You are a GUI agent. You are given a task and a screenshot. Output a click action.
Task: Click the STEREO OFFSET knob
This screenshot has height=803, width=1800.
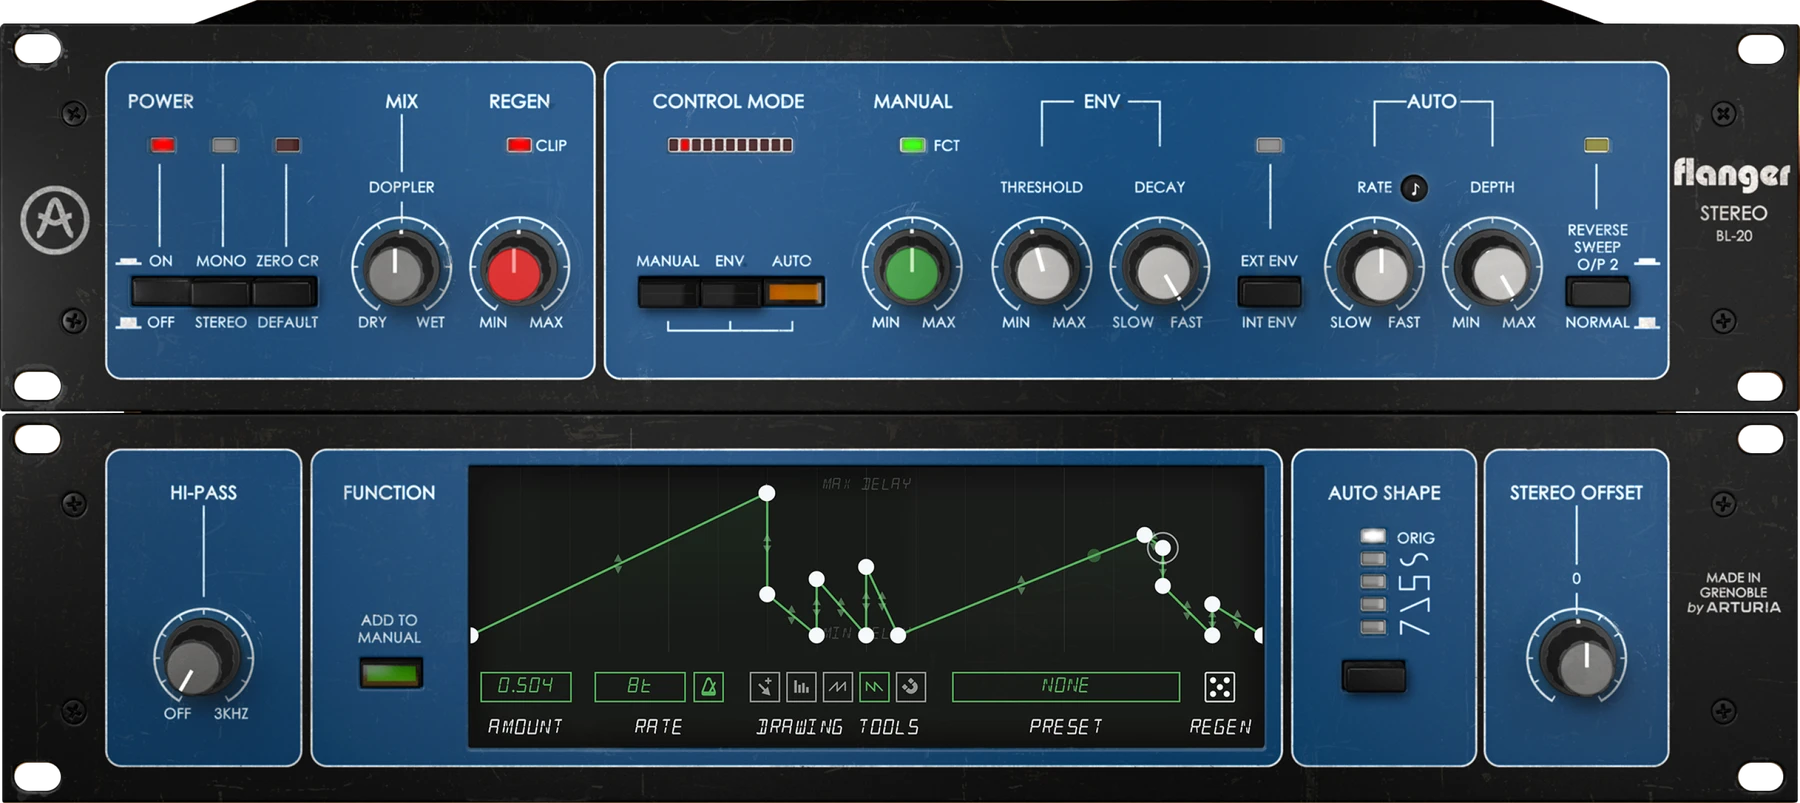[1578, 660]
